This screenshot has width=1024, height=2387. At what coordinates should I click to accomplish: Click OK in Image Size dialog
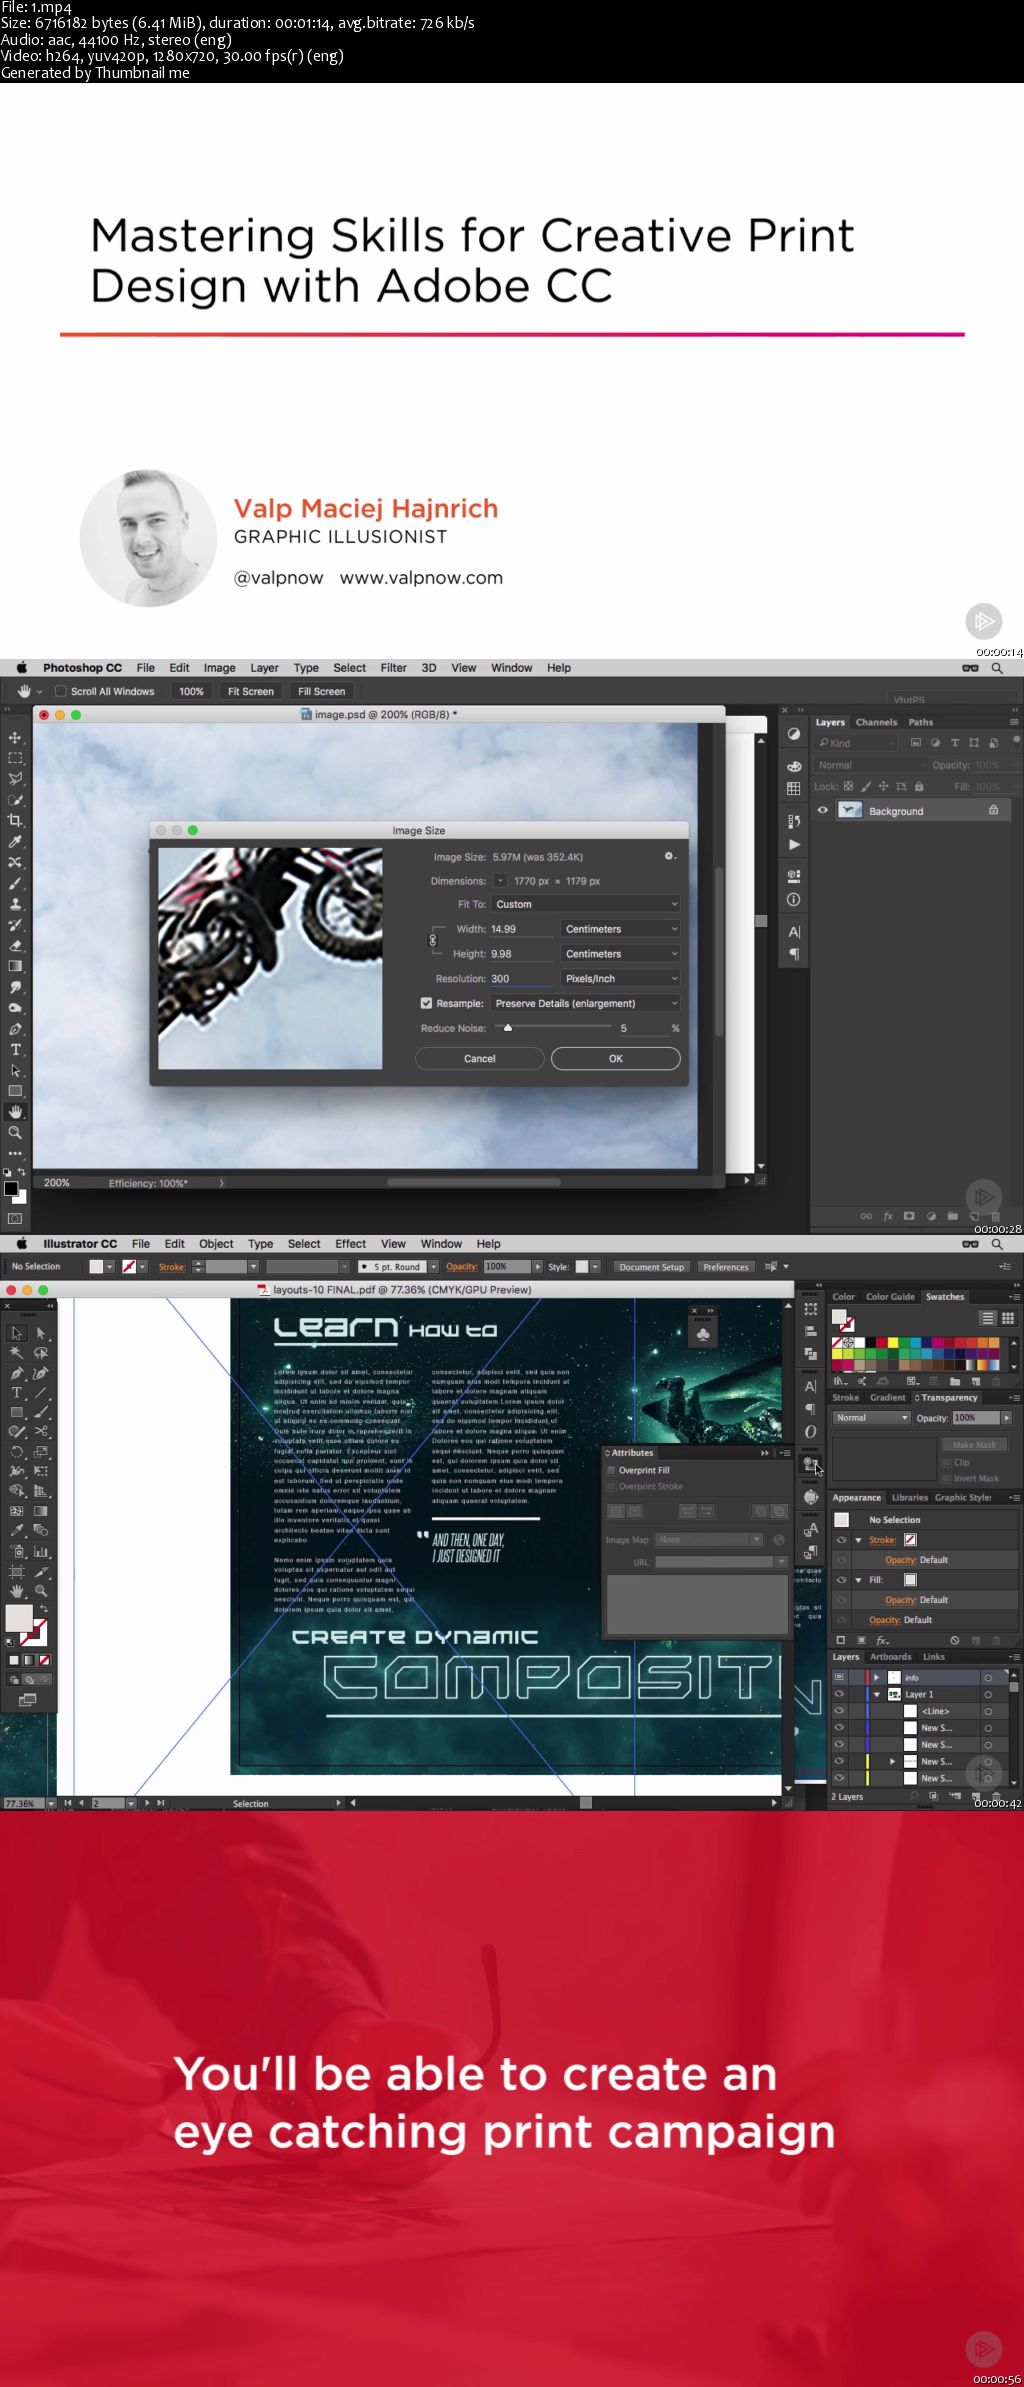616,1058
